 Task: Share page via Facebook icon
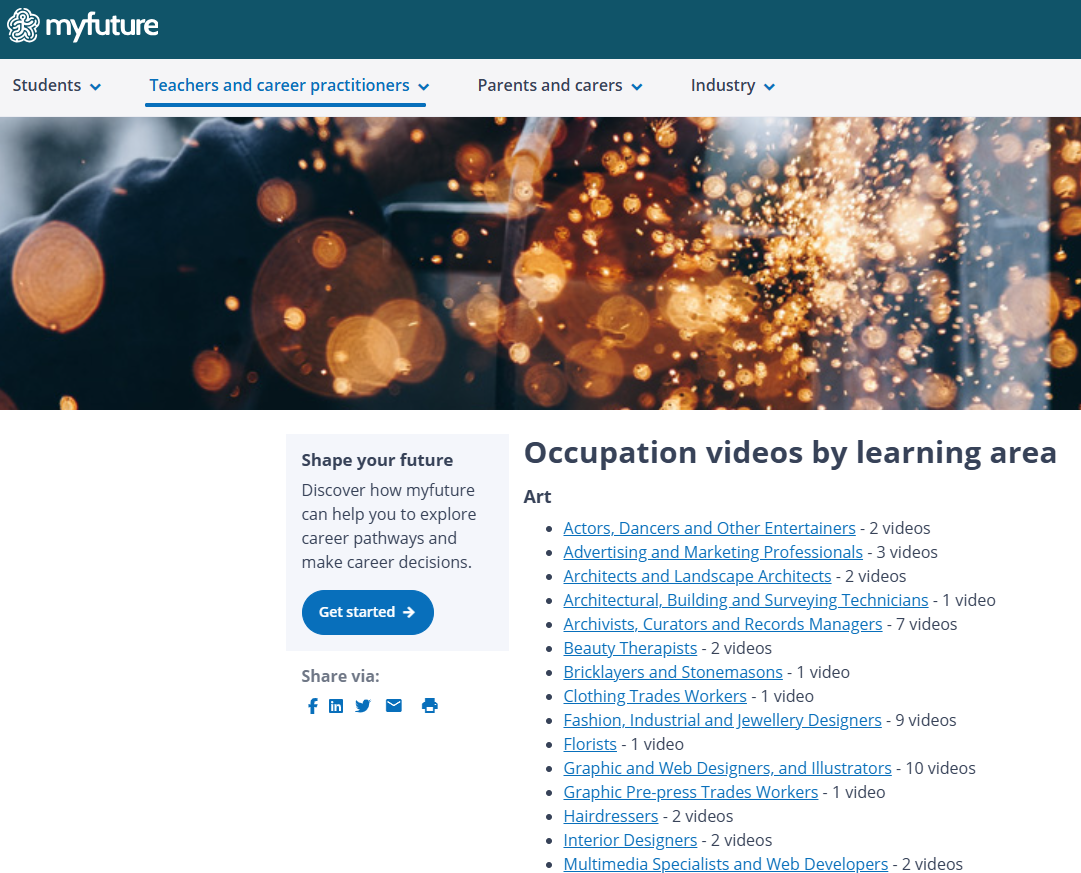coord(312,706)
